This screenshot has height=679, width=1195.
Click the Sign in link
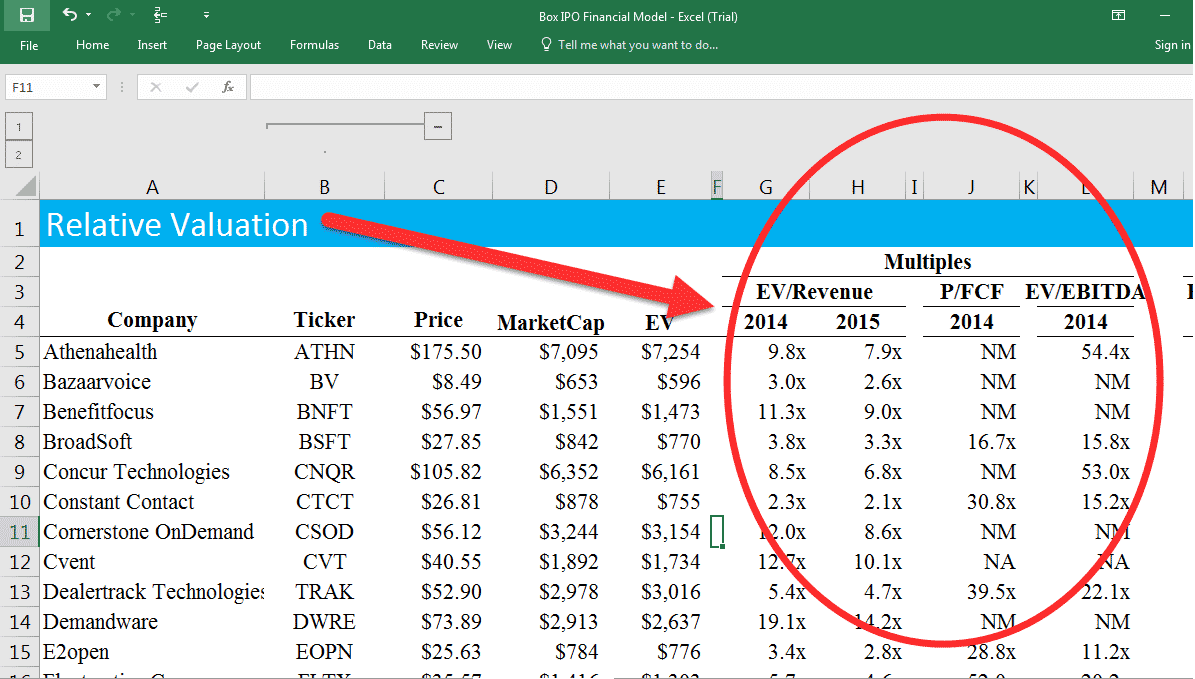(1172, 45)
